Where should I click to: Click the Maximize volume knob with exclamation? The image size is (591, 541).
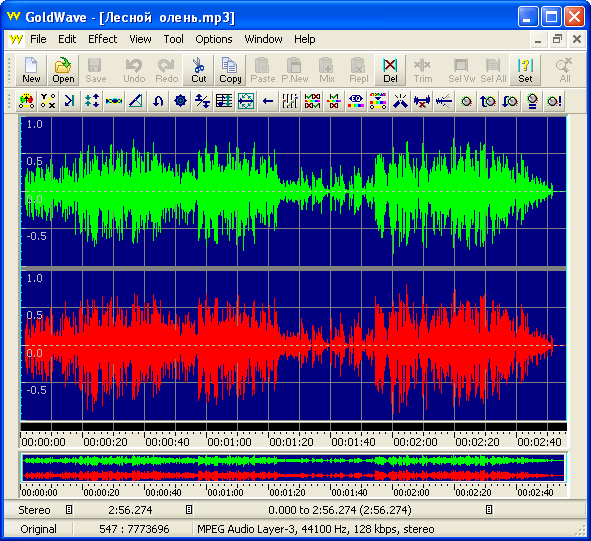point(554,101)
